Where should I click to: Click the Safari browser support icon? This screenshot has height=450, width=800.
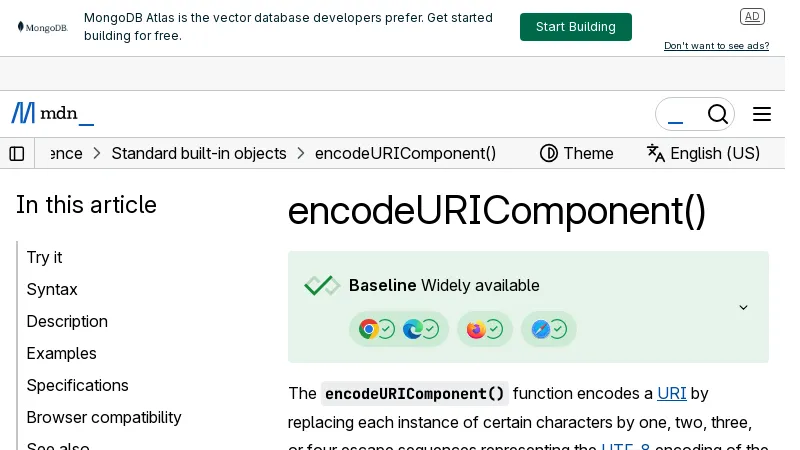pos(541,329)
